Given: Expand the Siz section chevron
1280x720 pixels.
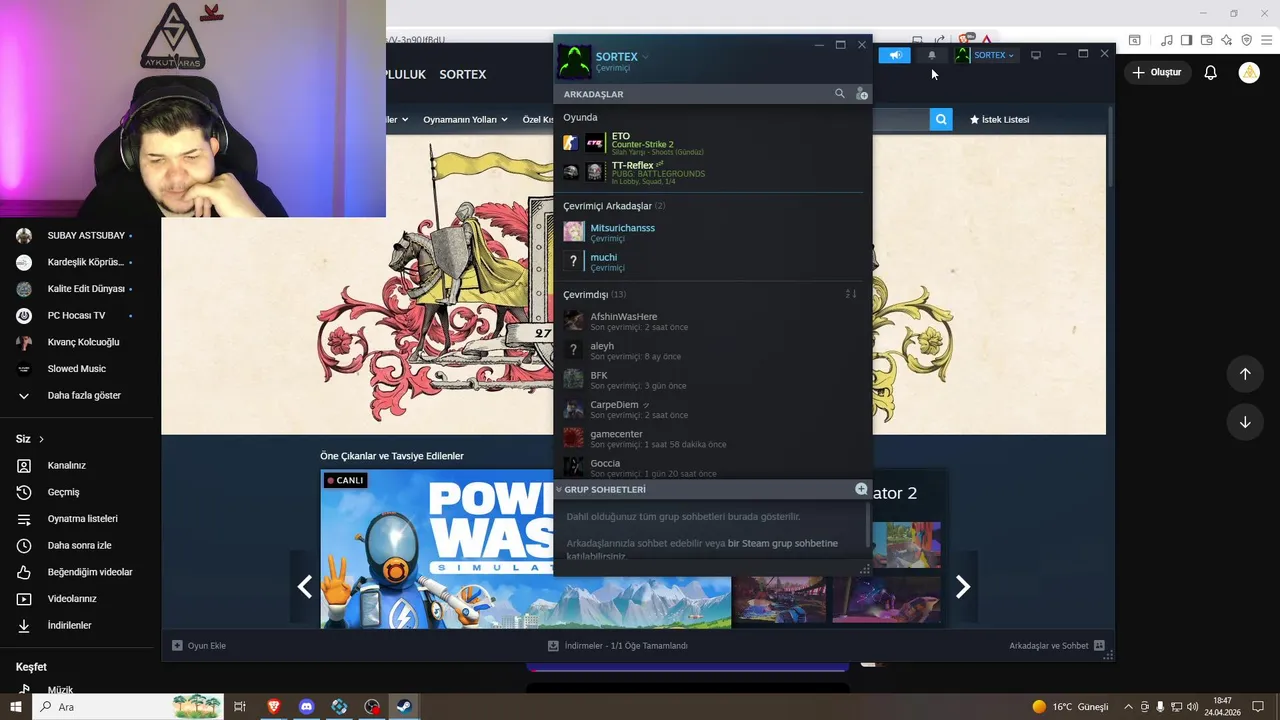Looking at the screenshot, I should [41, 439].
